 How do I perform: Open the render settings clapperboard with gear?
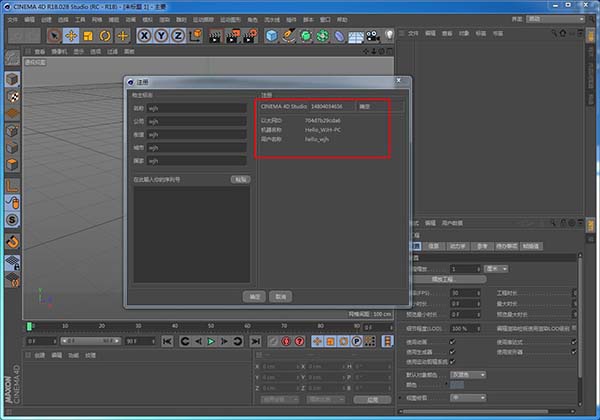[x=250, y=36]
